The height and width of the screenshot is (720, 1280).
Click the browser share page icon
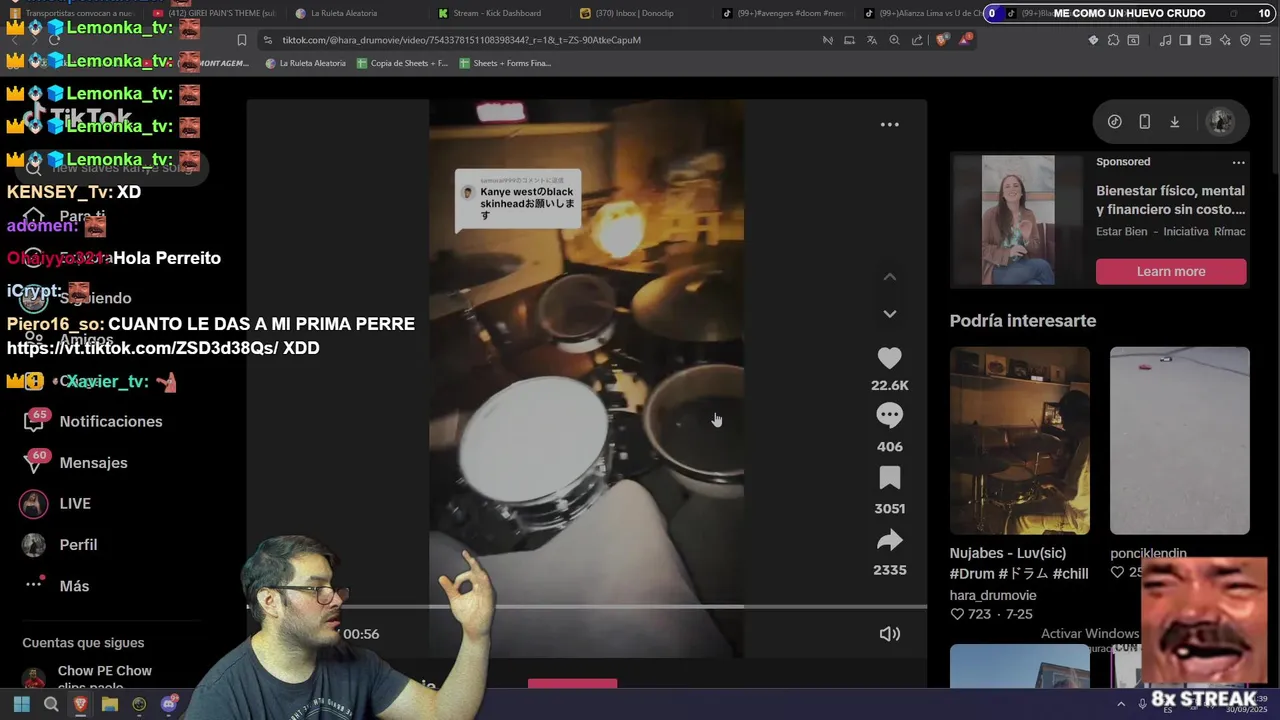(x=917, y=40)
